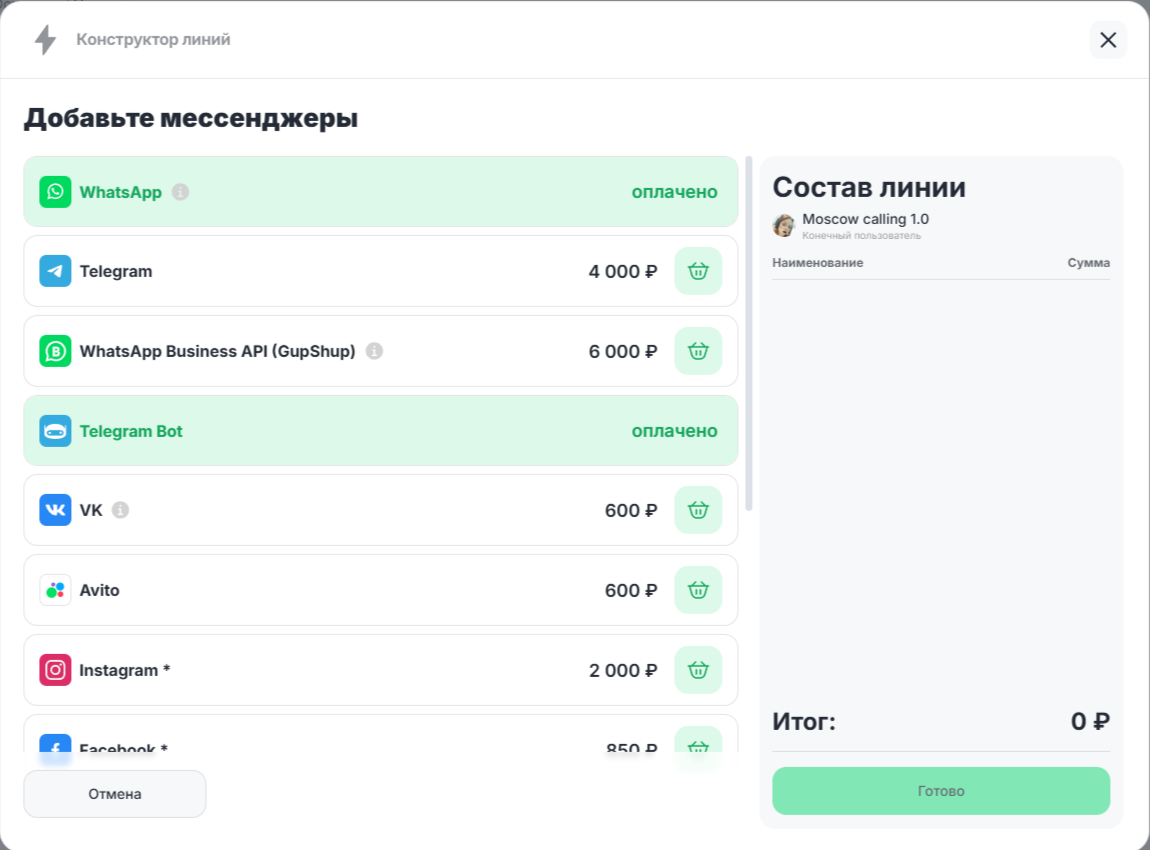Show info tooltip next to WhatsApp
1150x850 pixels.
[x=180, y=192]
